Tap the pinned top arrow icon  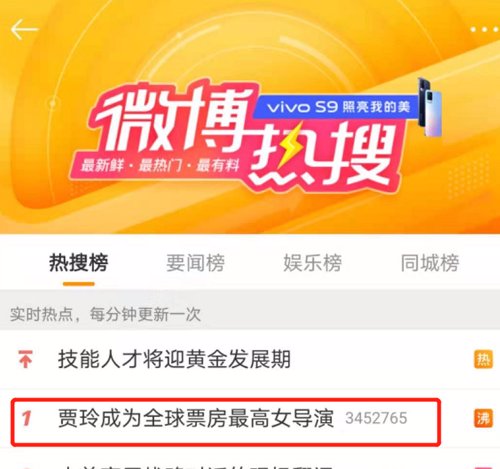click(x=26, y=359)
